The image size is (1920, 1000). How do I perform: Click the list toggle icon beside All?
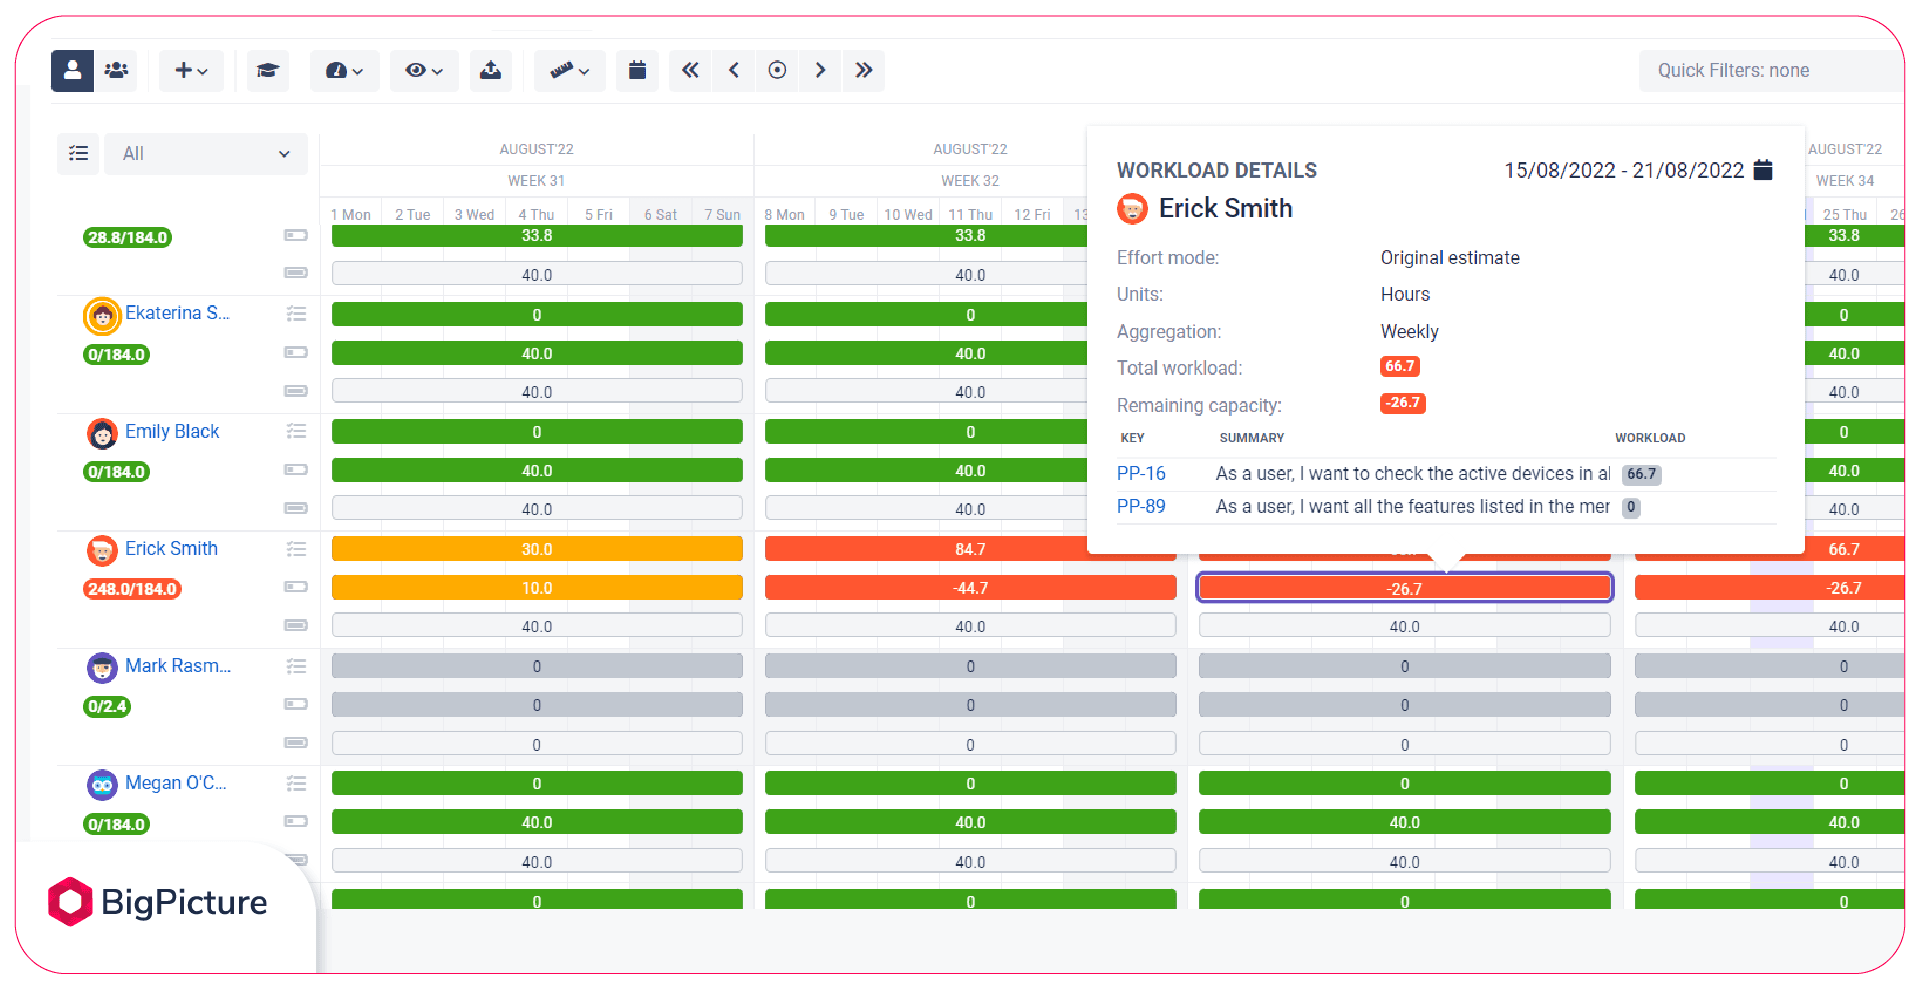pos(78,154)
